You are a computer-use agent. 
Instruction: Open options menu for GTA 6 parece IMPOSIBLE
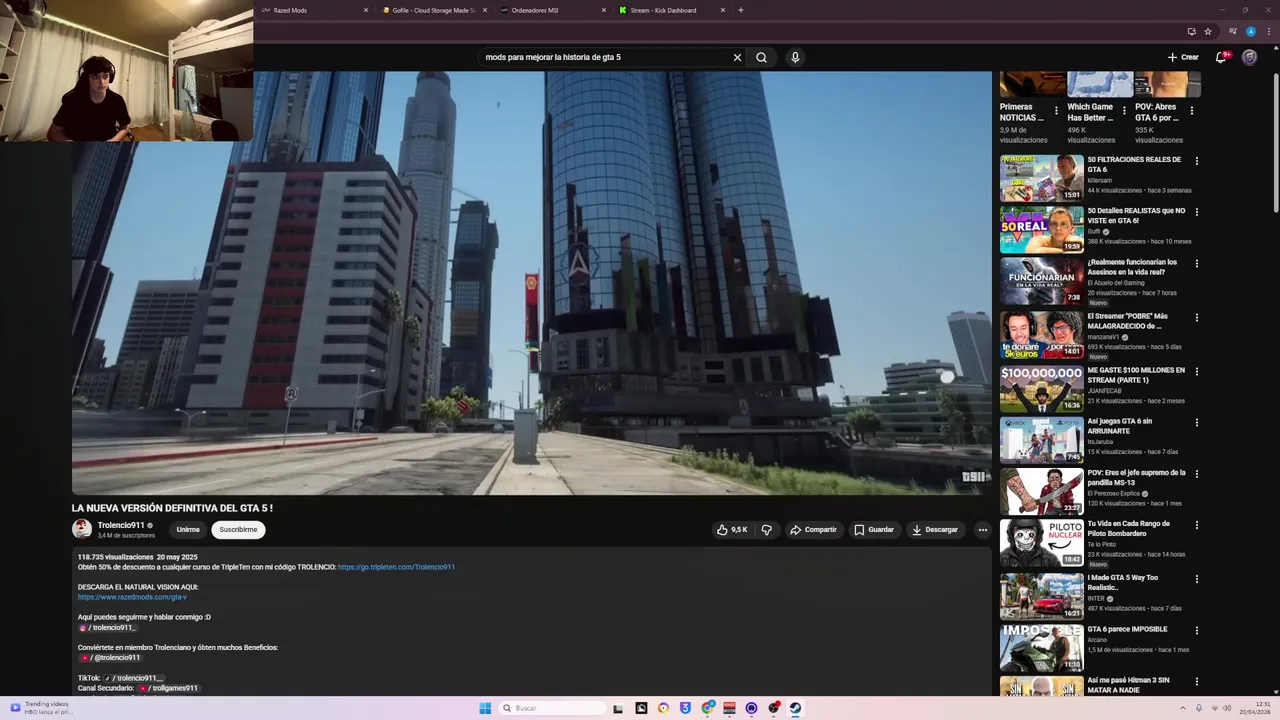click(x=1196, y=630)
